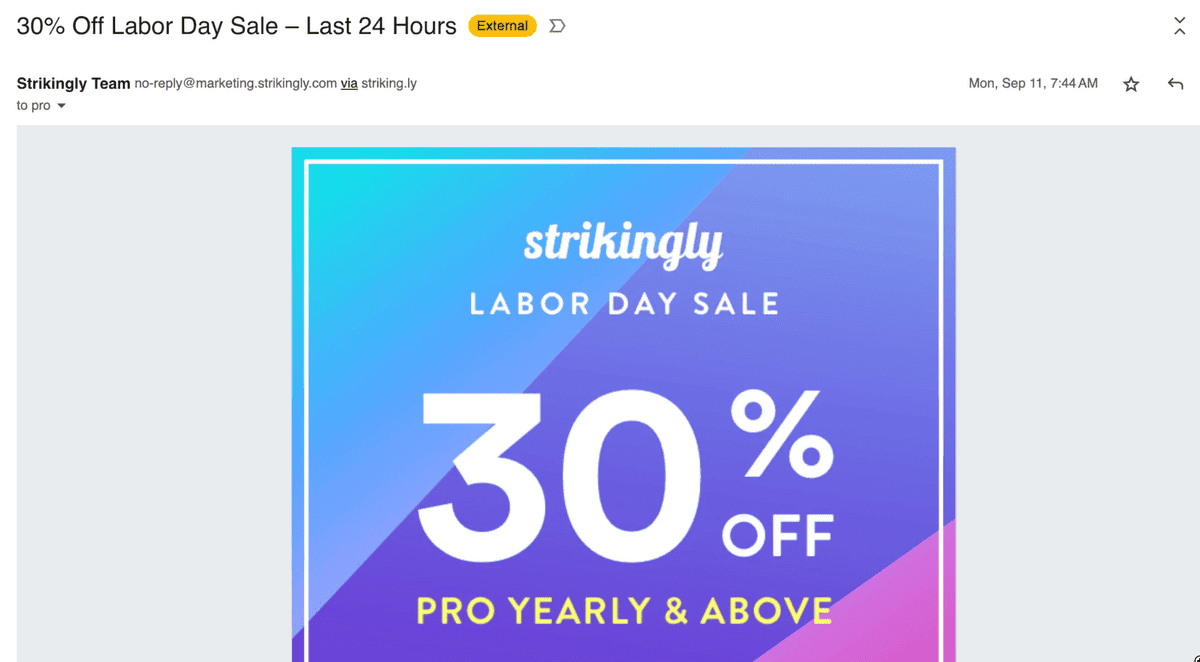
Task: Click the collapse all arrows icon
Action: (x=1180, y=26)
